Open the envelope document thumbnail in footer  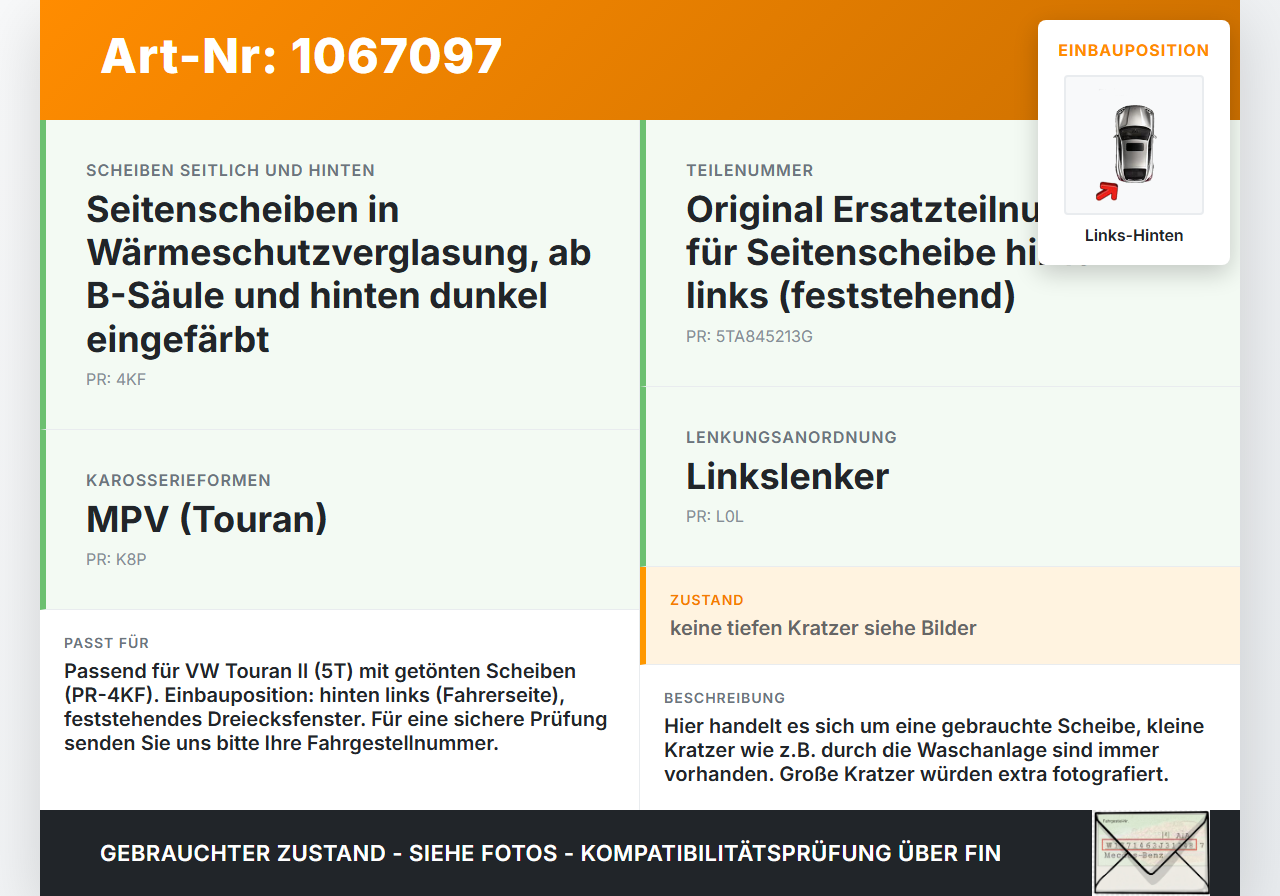(1151, 853)
